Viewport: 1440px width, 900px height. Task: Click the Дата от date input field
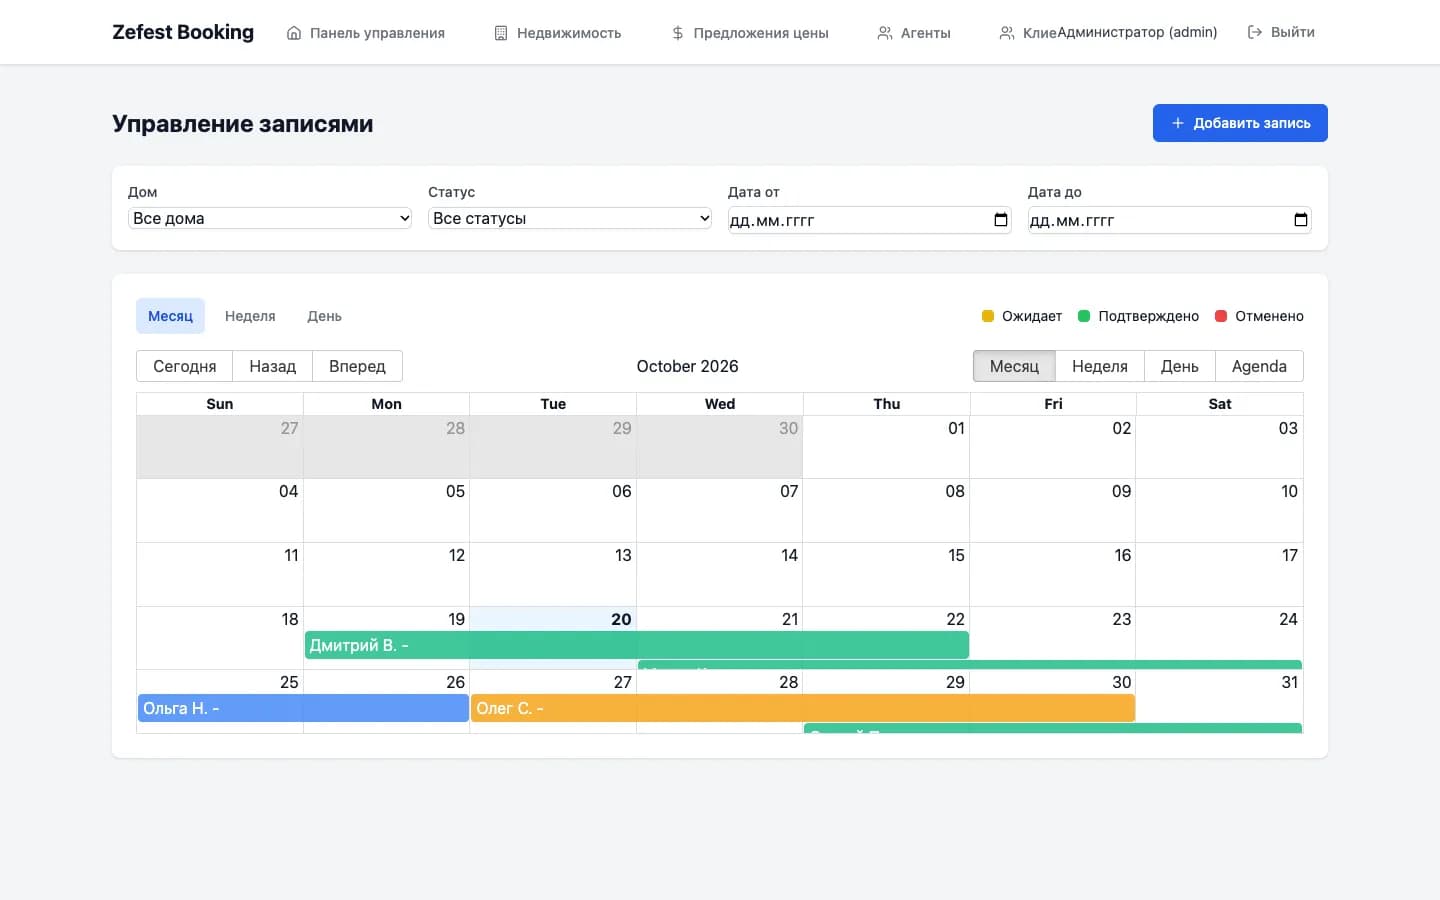(x=870, y=220)
